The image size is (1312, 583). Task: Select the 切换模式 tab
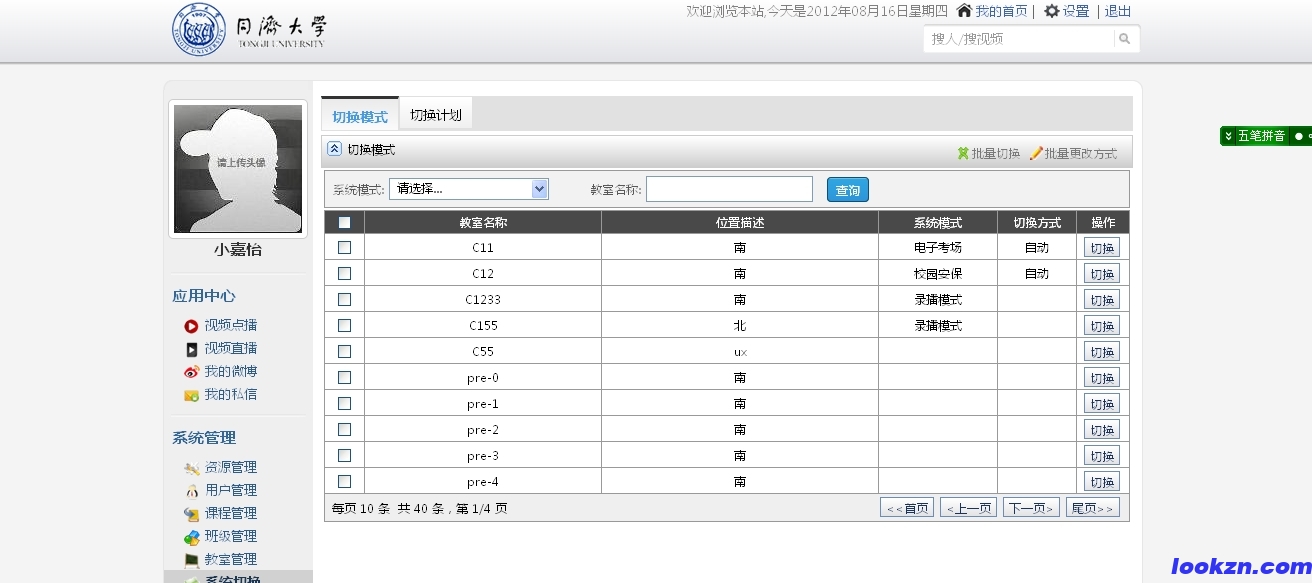pos(360,116)
